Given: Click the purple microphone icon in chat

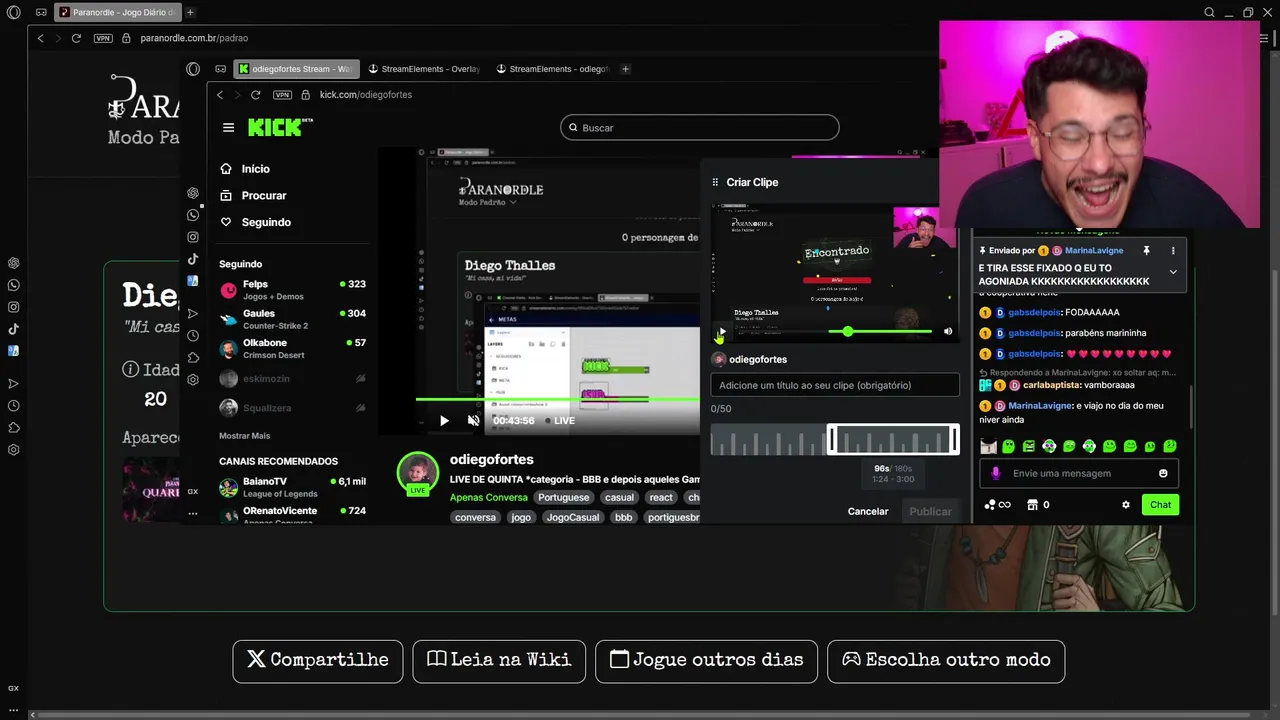Looking at the screenshot, I should pyautogui.click(x=995, y=474).
